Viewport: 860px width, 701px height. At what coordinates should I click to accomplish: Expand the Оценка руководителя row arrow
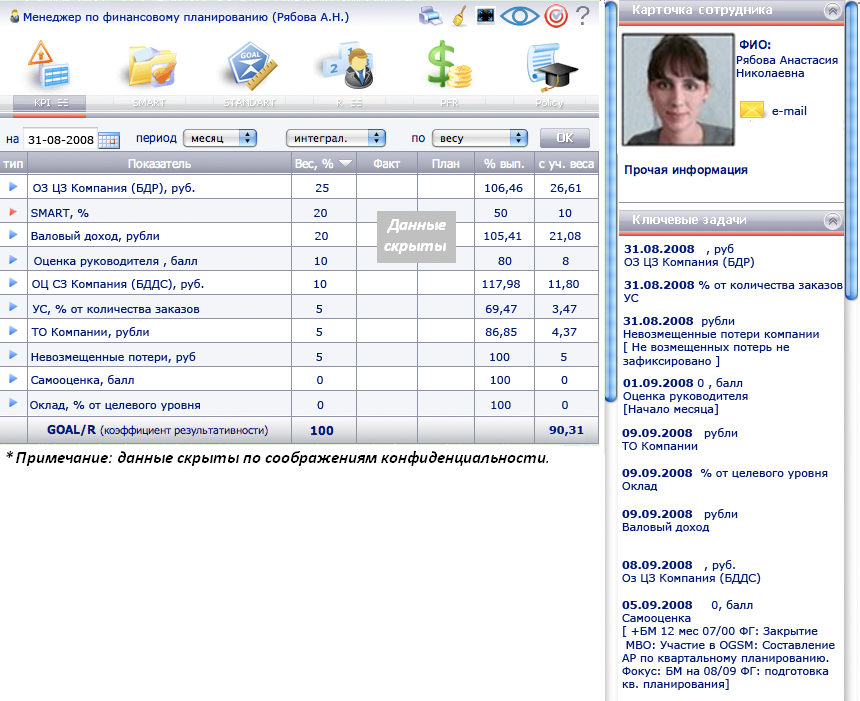(13, 259)
